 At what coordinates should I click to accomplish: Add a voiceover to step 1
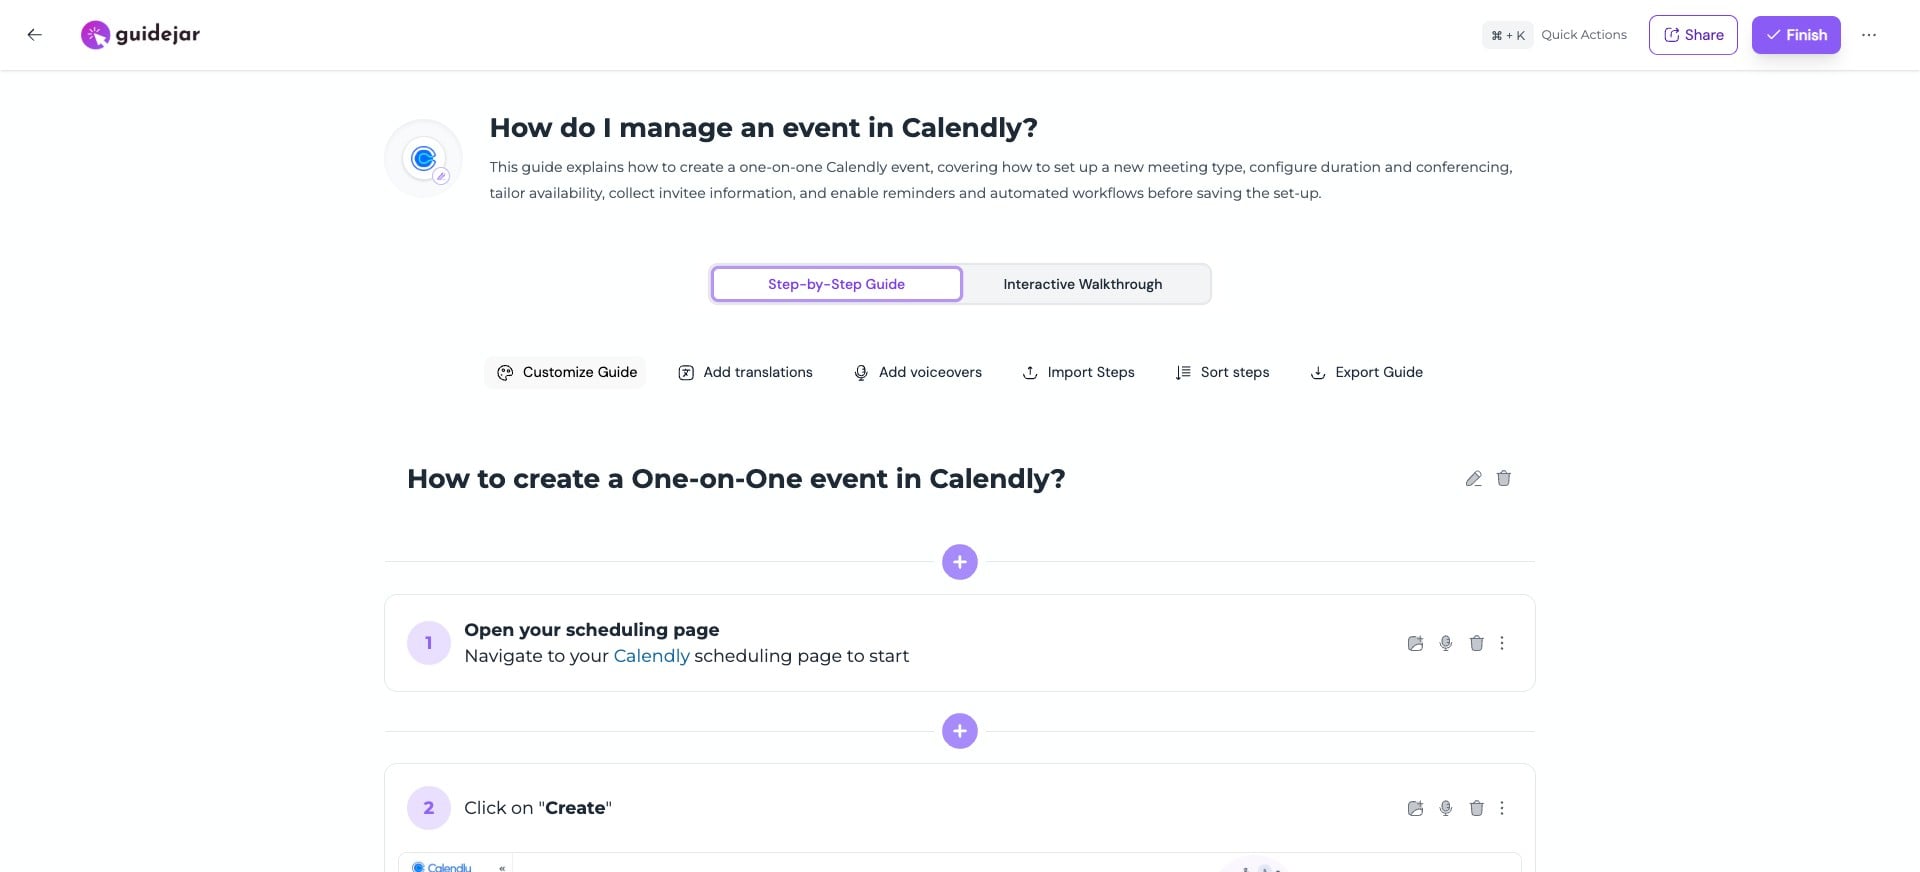click(x=1445, y=643)
